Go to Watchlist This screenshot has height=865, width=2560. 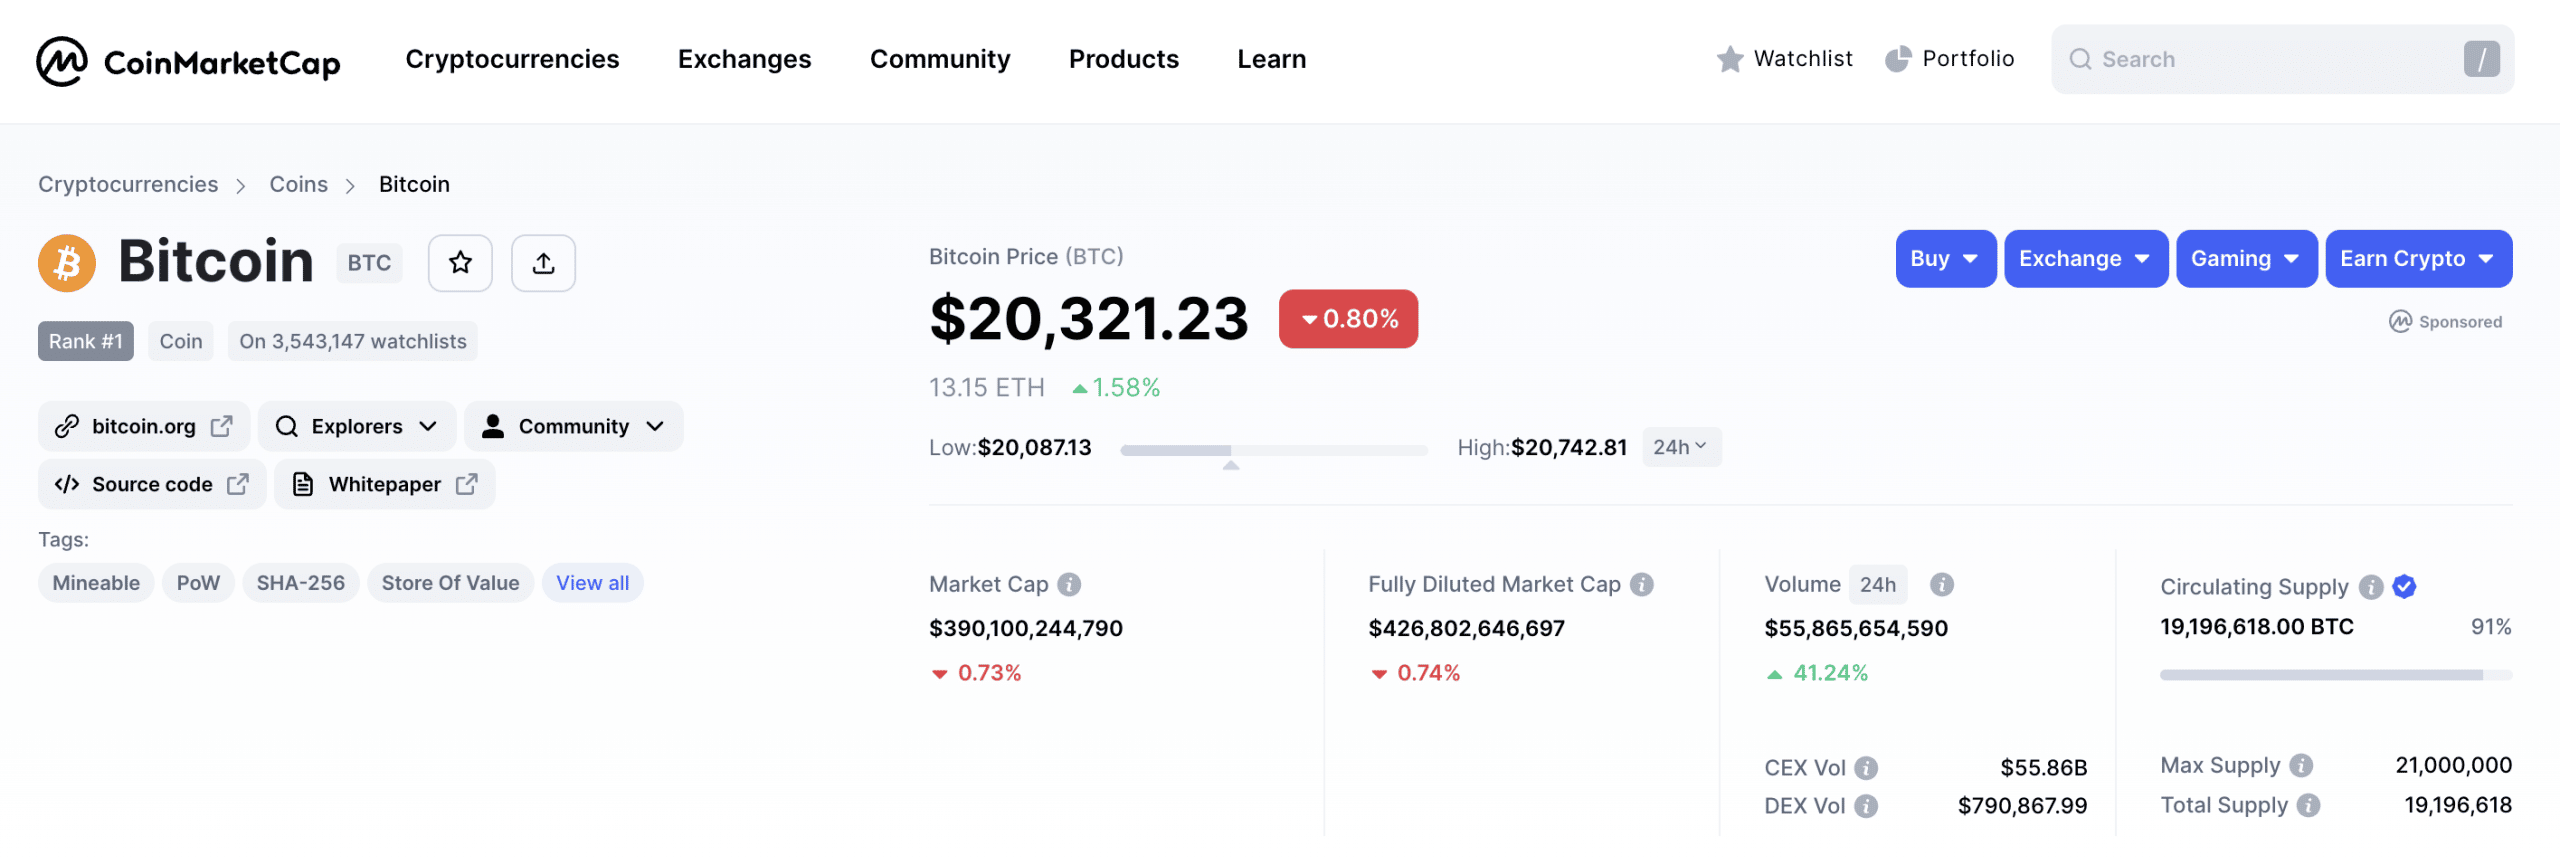pyautogui.click(x=1784, y=59)
